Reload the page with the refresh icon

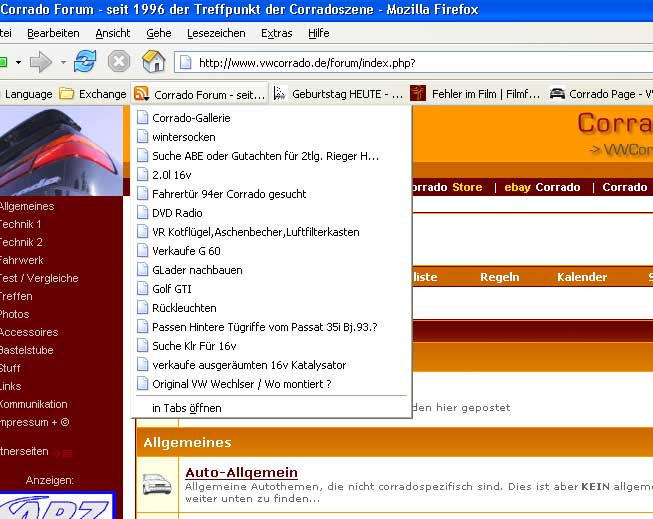tap(85, 62)
